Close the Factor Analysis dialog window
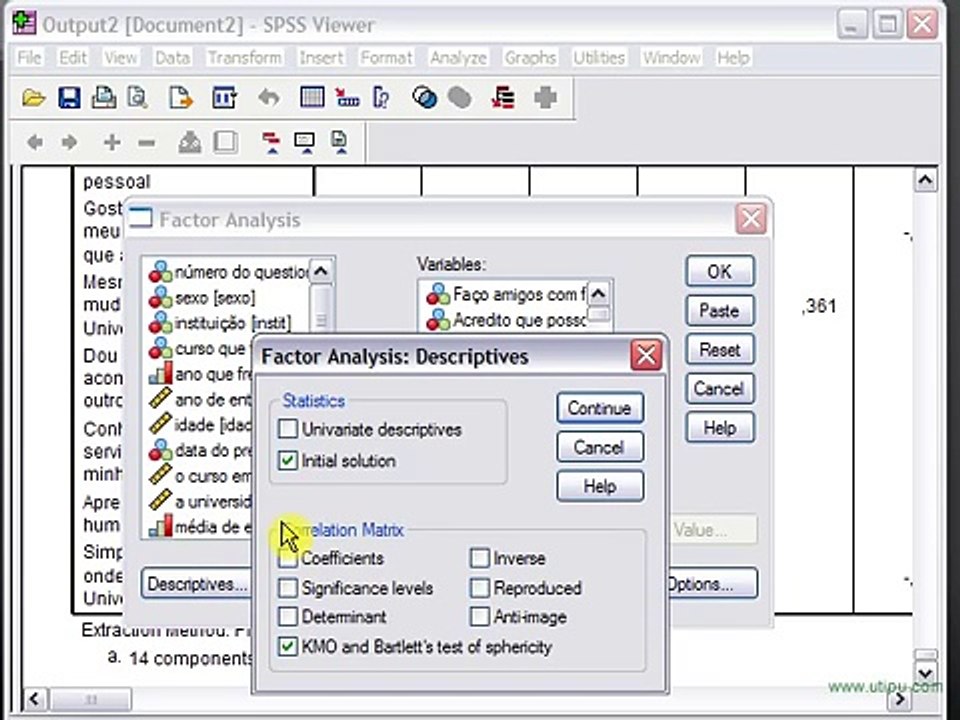Screen dimensions: 960x720 (751, 219)
